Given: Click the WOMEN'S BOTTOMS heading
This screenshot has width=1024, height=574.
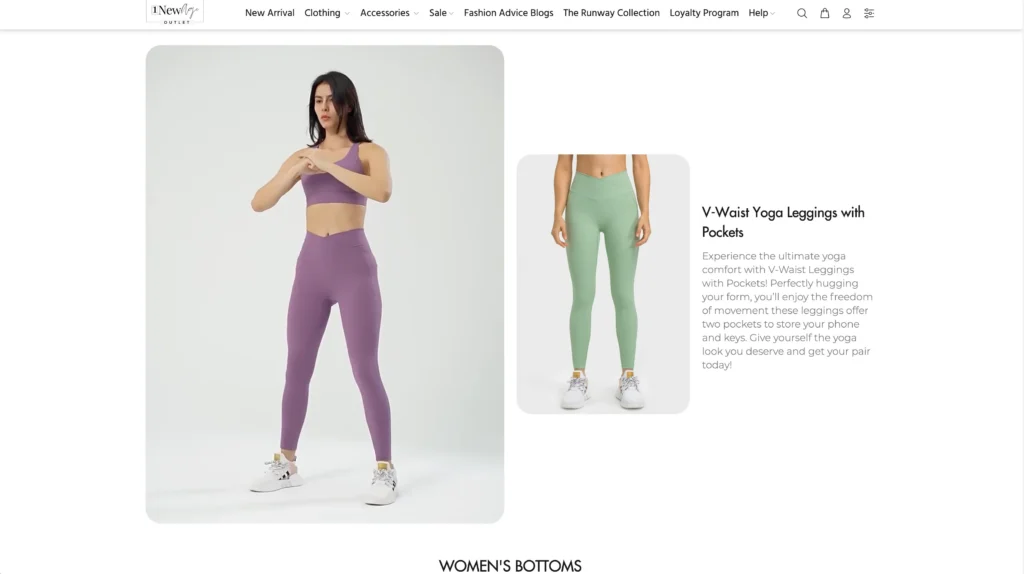Looking at the screenshot, I should pos(510,566).
